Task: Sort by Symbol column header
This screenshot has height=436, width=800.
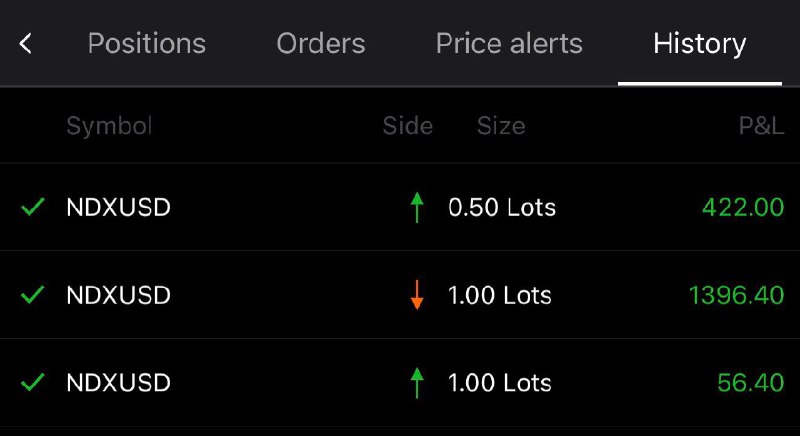Action: 109,126
